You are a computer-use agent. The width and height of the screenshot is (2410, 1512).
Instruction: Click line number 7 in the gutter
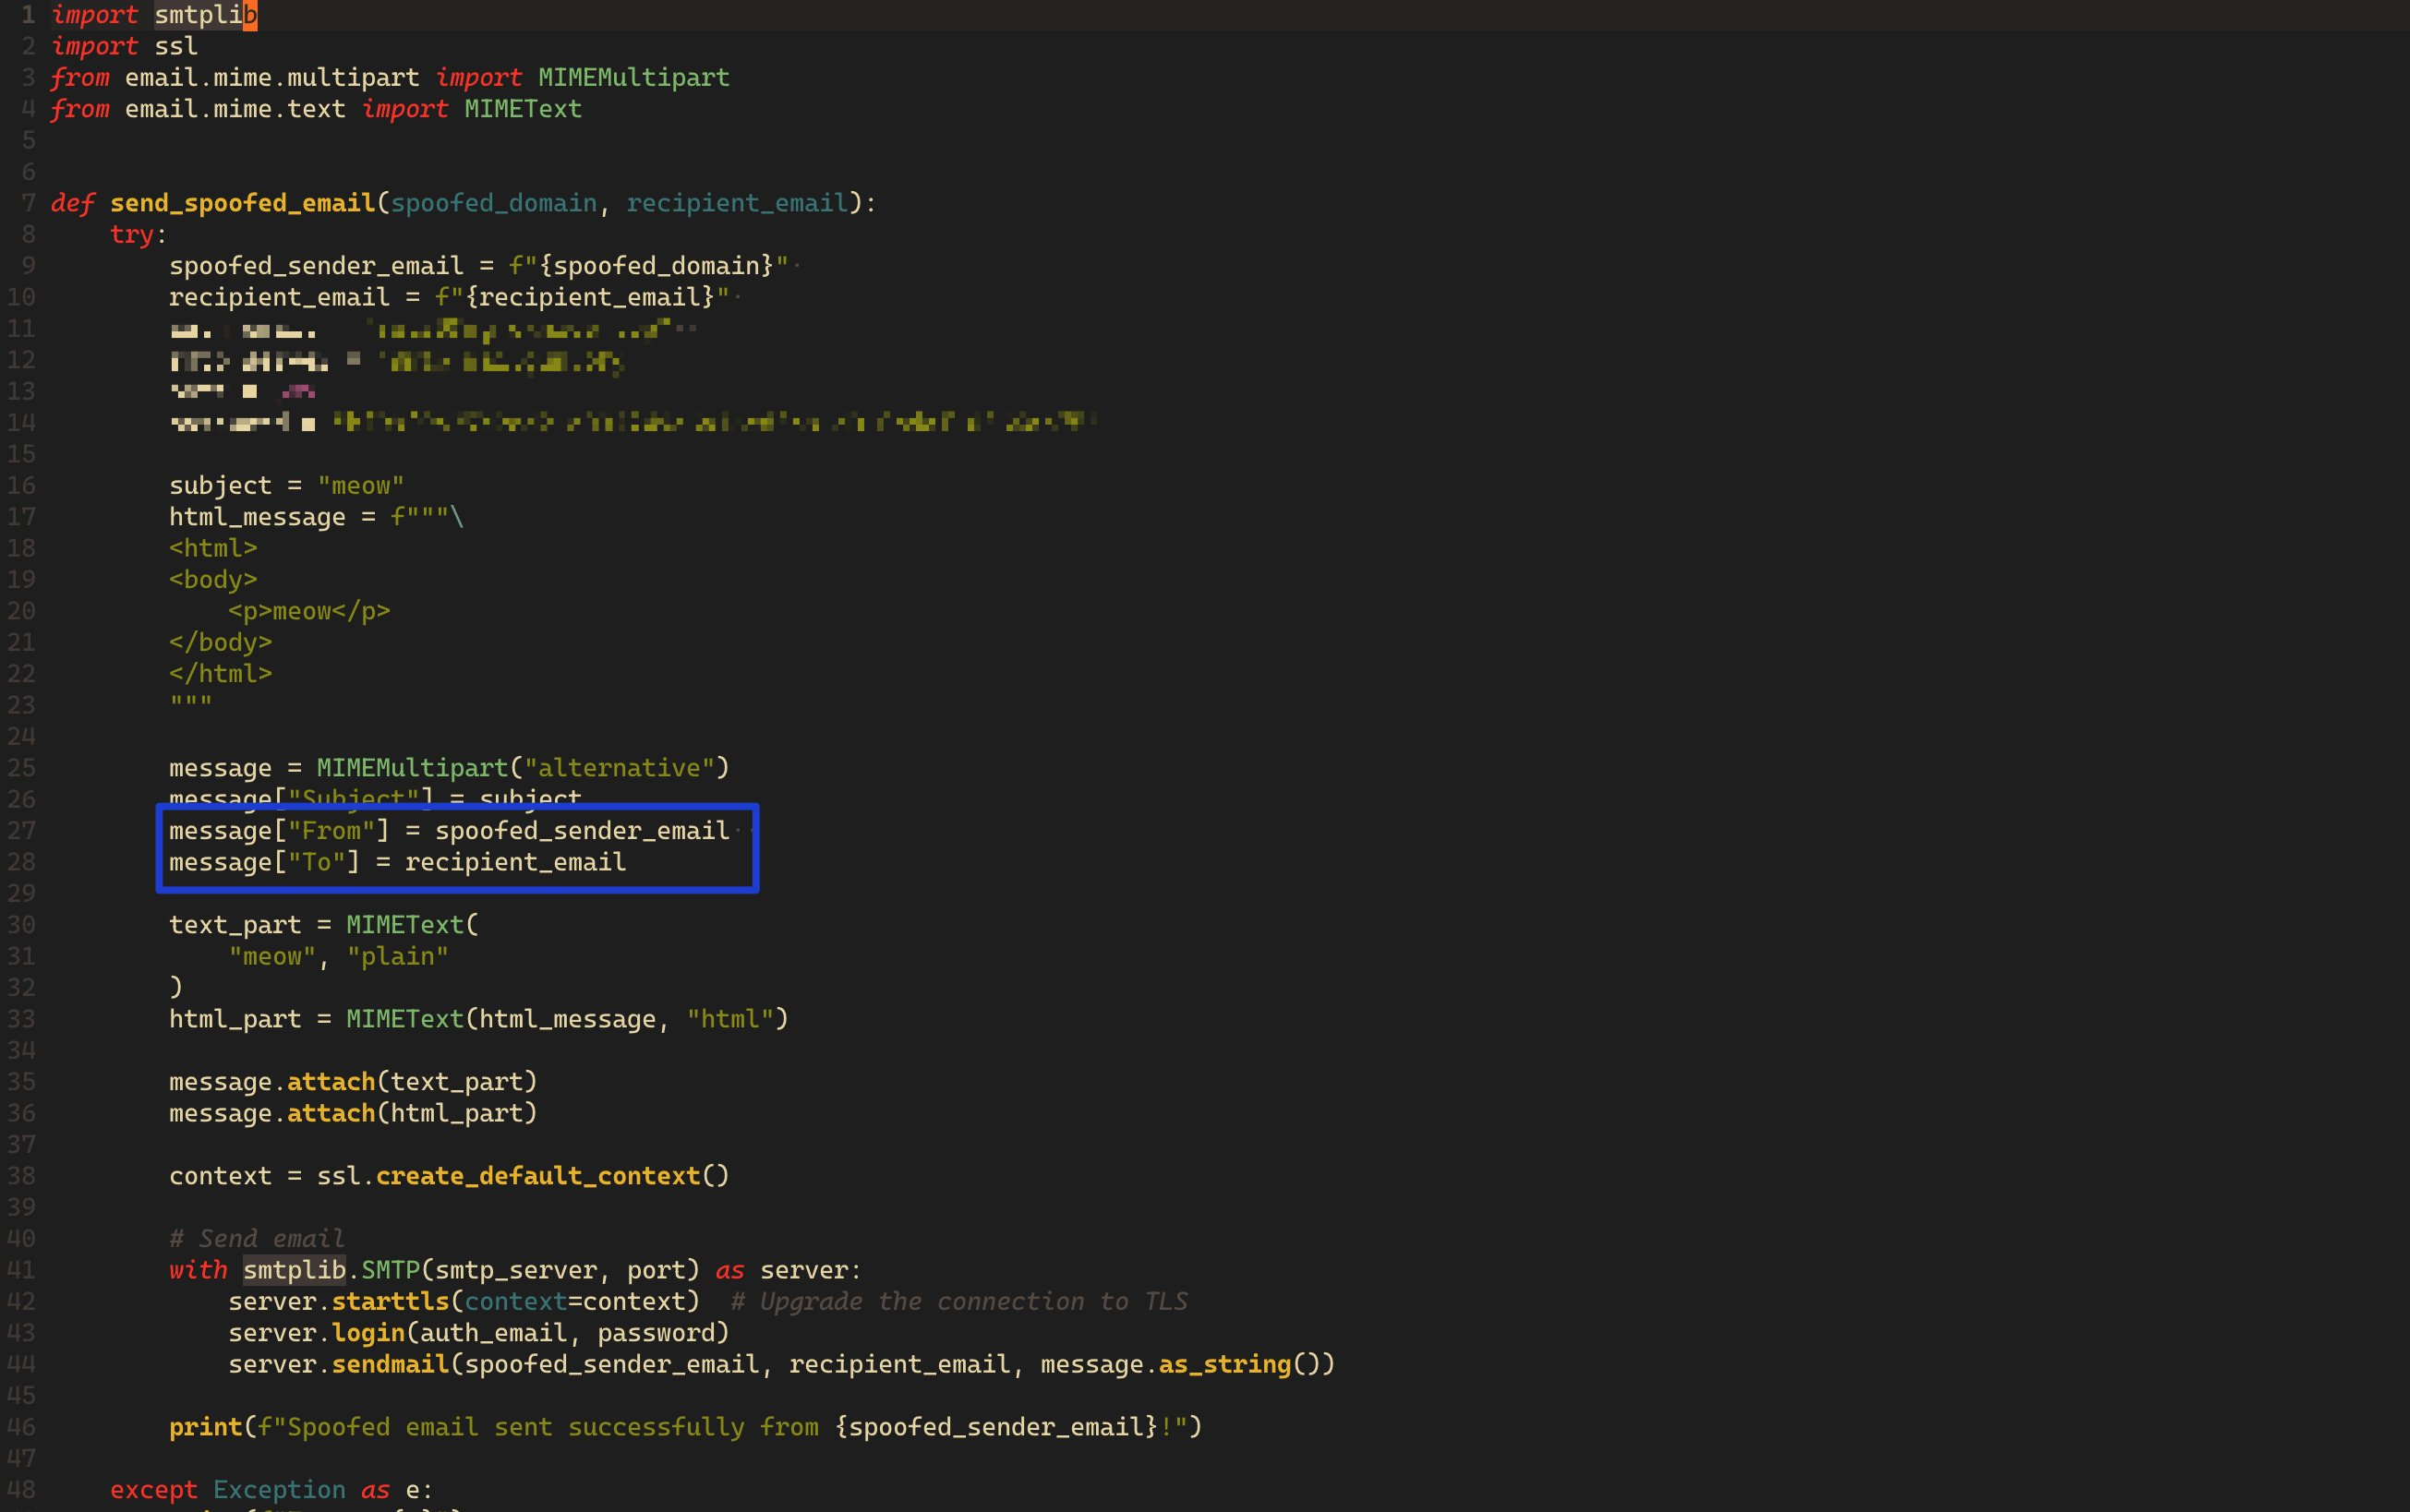(28, 203)
